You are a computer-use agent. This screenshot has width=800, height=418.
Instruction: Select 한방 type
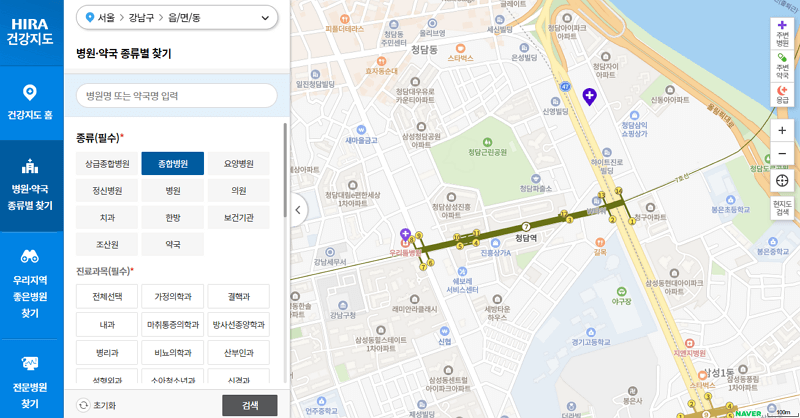pos(172,217)
